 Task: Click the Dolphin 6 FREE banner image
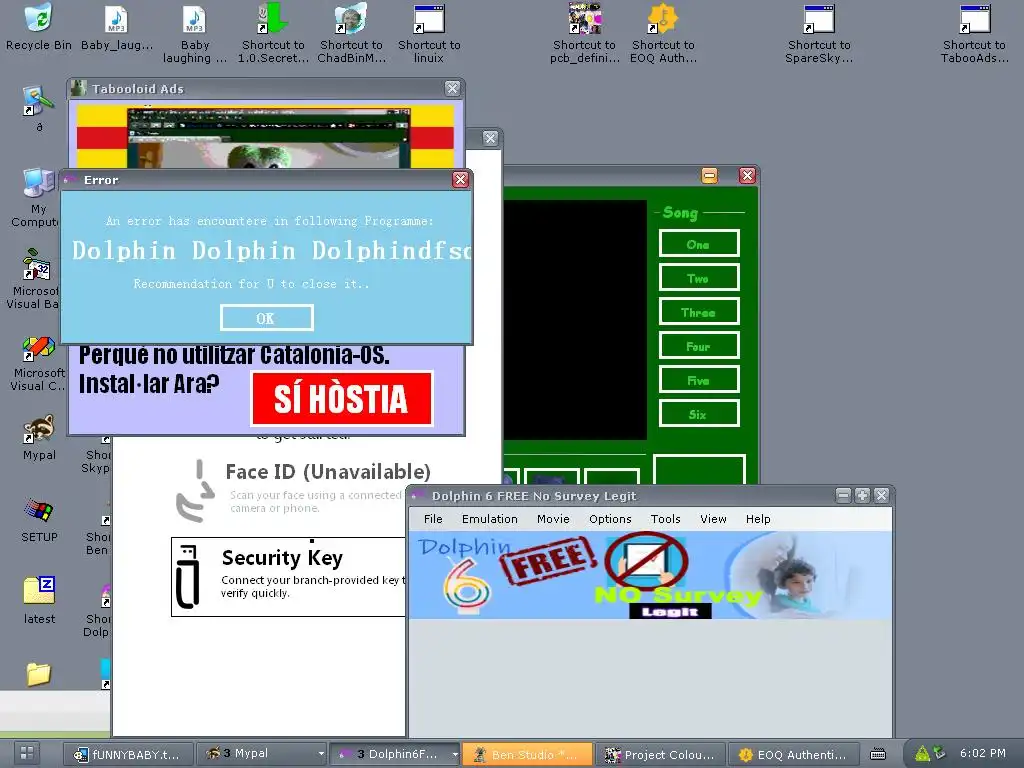tap(650, 575)
